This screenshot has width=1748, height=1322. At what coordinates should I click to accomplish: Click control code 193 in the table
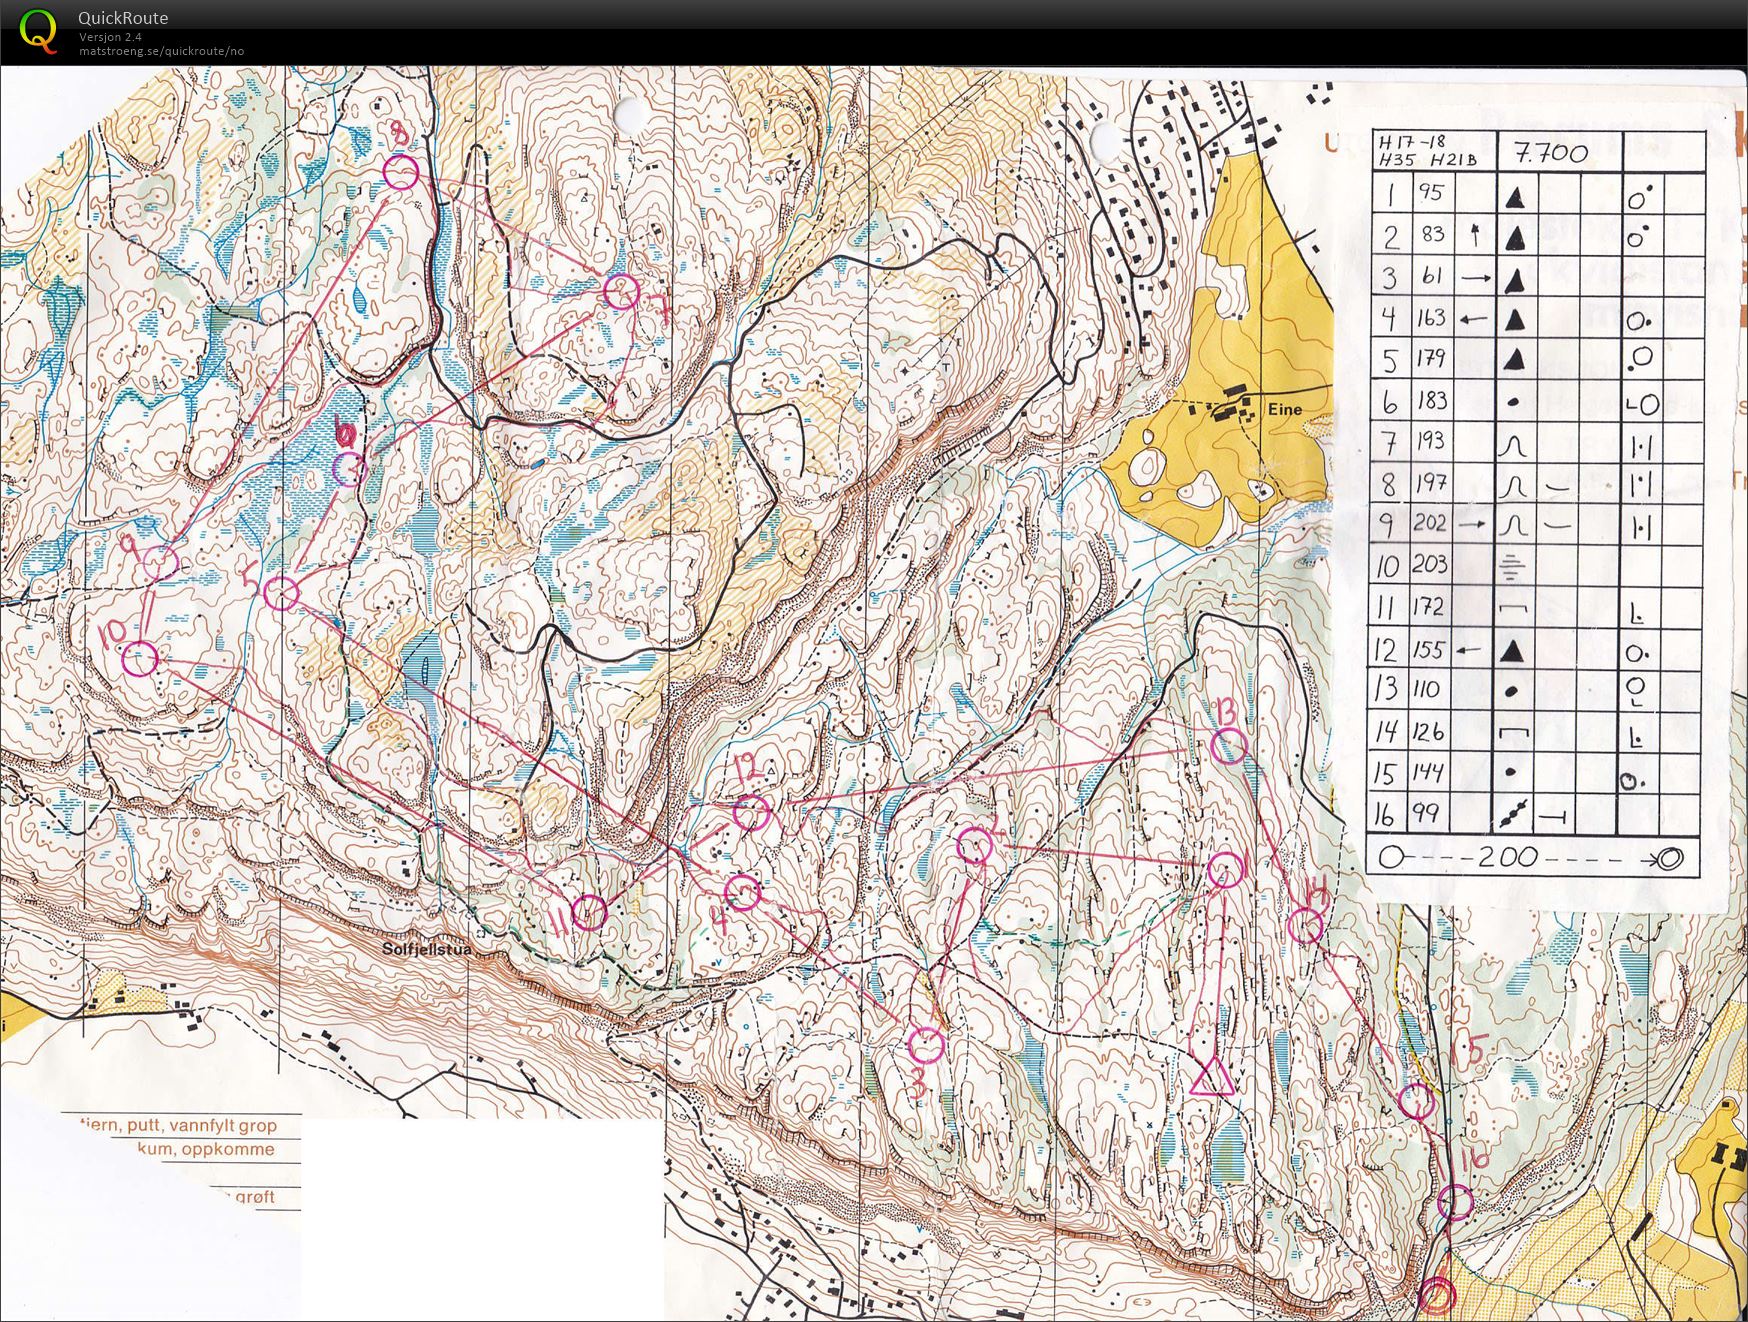click(x=1432, y=441)
